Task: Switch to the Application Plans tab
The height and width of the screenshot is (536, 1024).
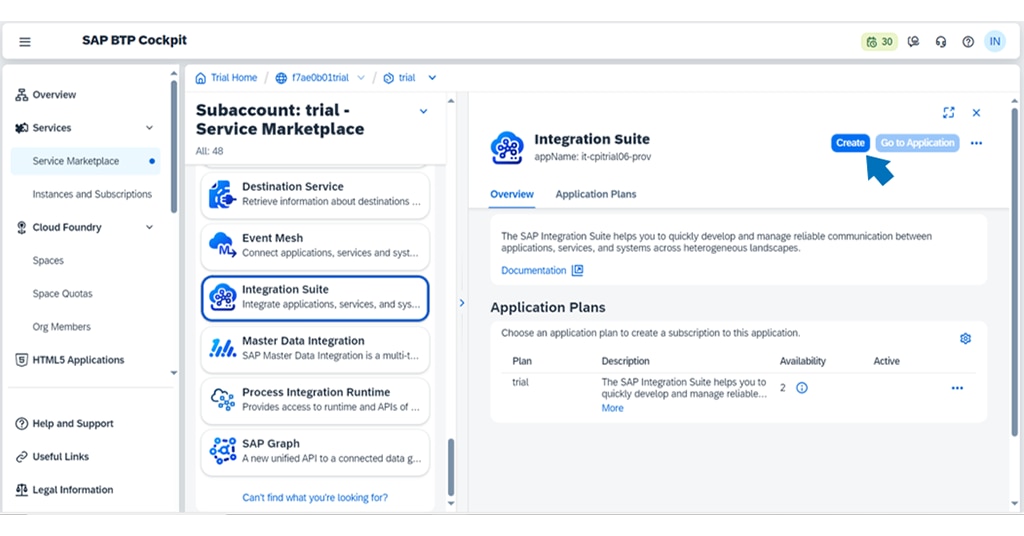Action: pos(596,194)
